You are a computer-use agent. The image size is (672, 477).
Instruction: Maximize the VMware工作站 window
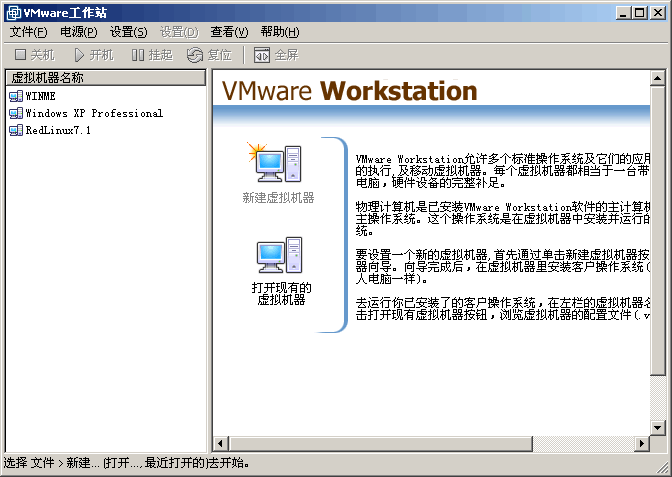639,13
